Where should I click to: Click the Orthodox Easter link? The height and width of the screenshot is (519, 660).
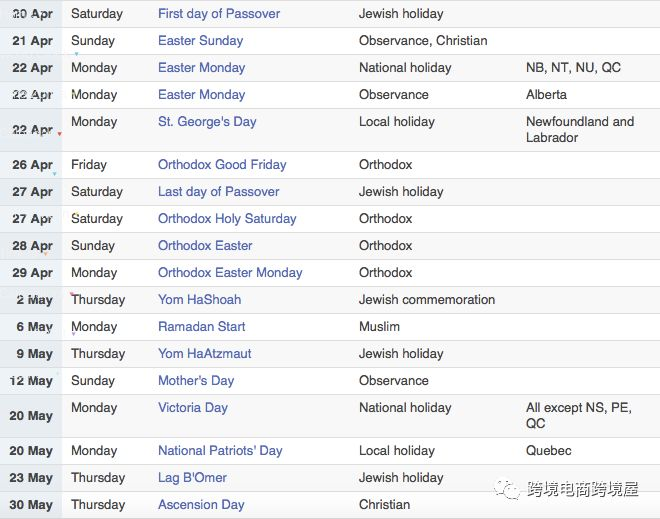205,245
